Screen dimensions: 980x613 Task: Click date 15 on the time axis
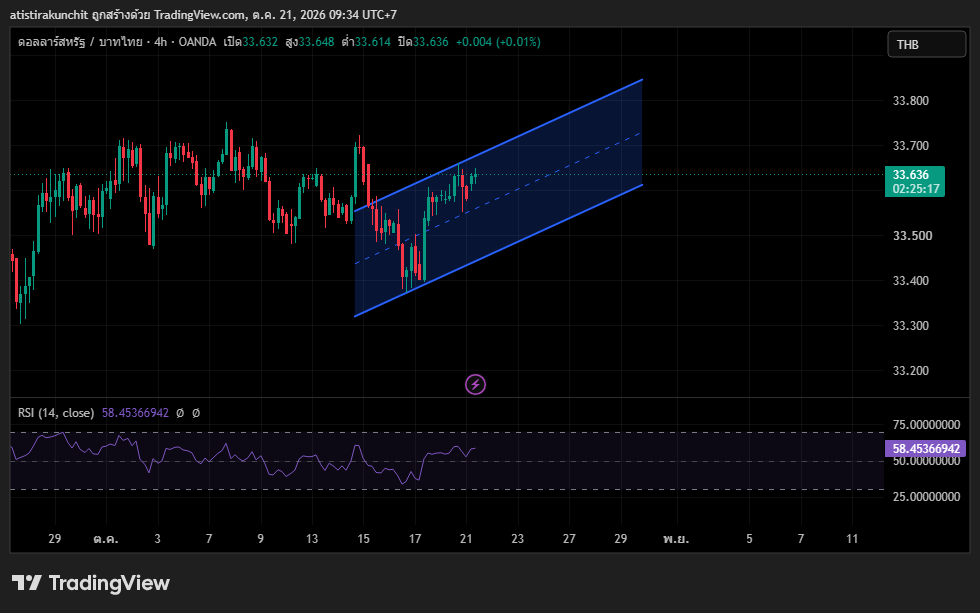click(x=363, y=539)
